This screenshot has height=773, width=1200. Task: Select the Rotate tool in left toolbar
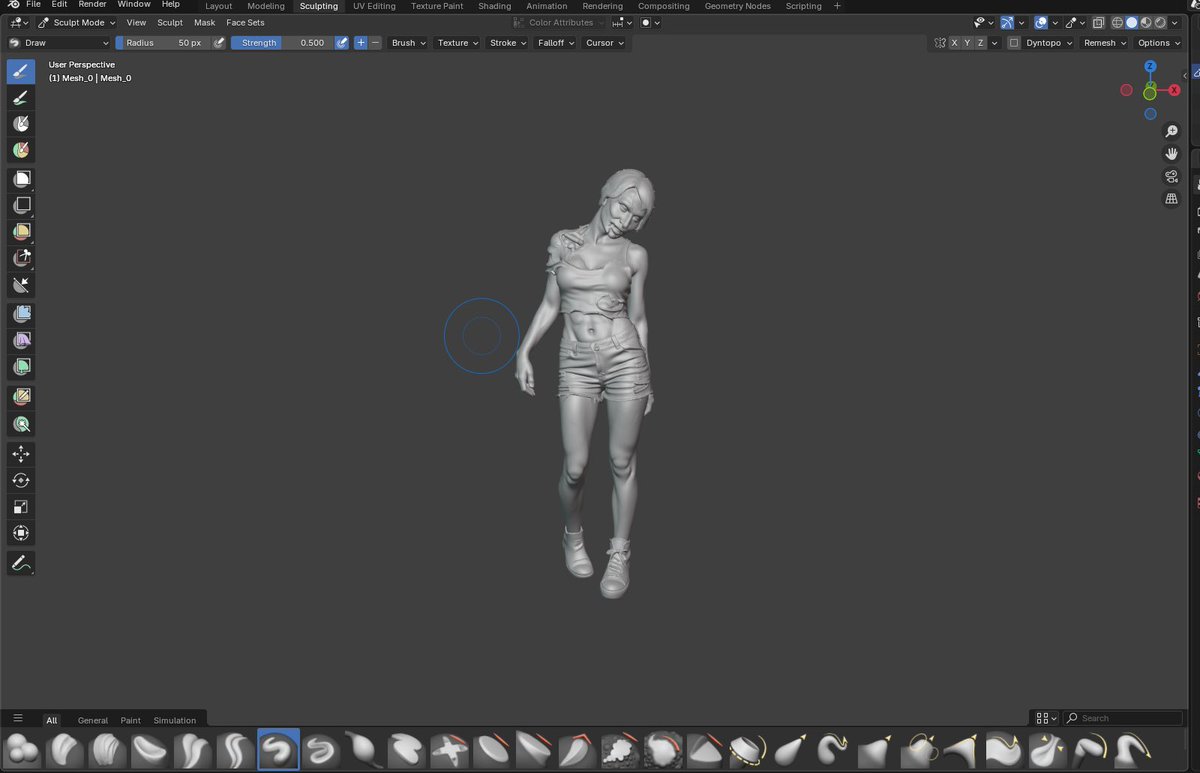click(21, 480)
